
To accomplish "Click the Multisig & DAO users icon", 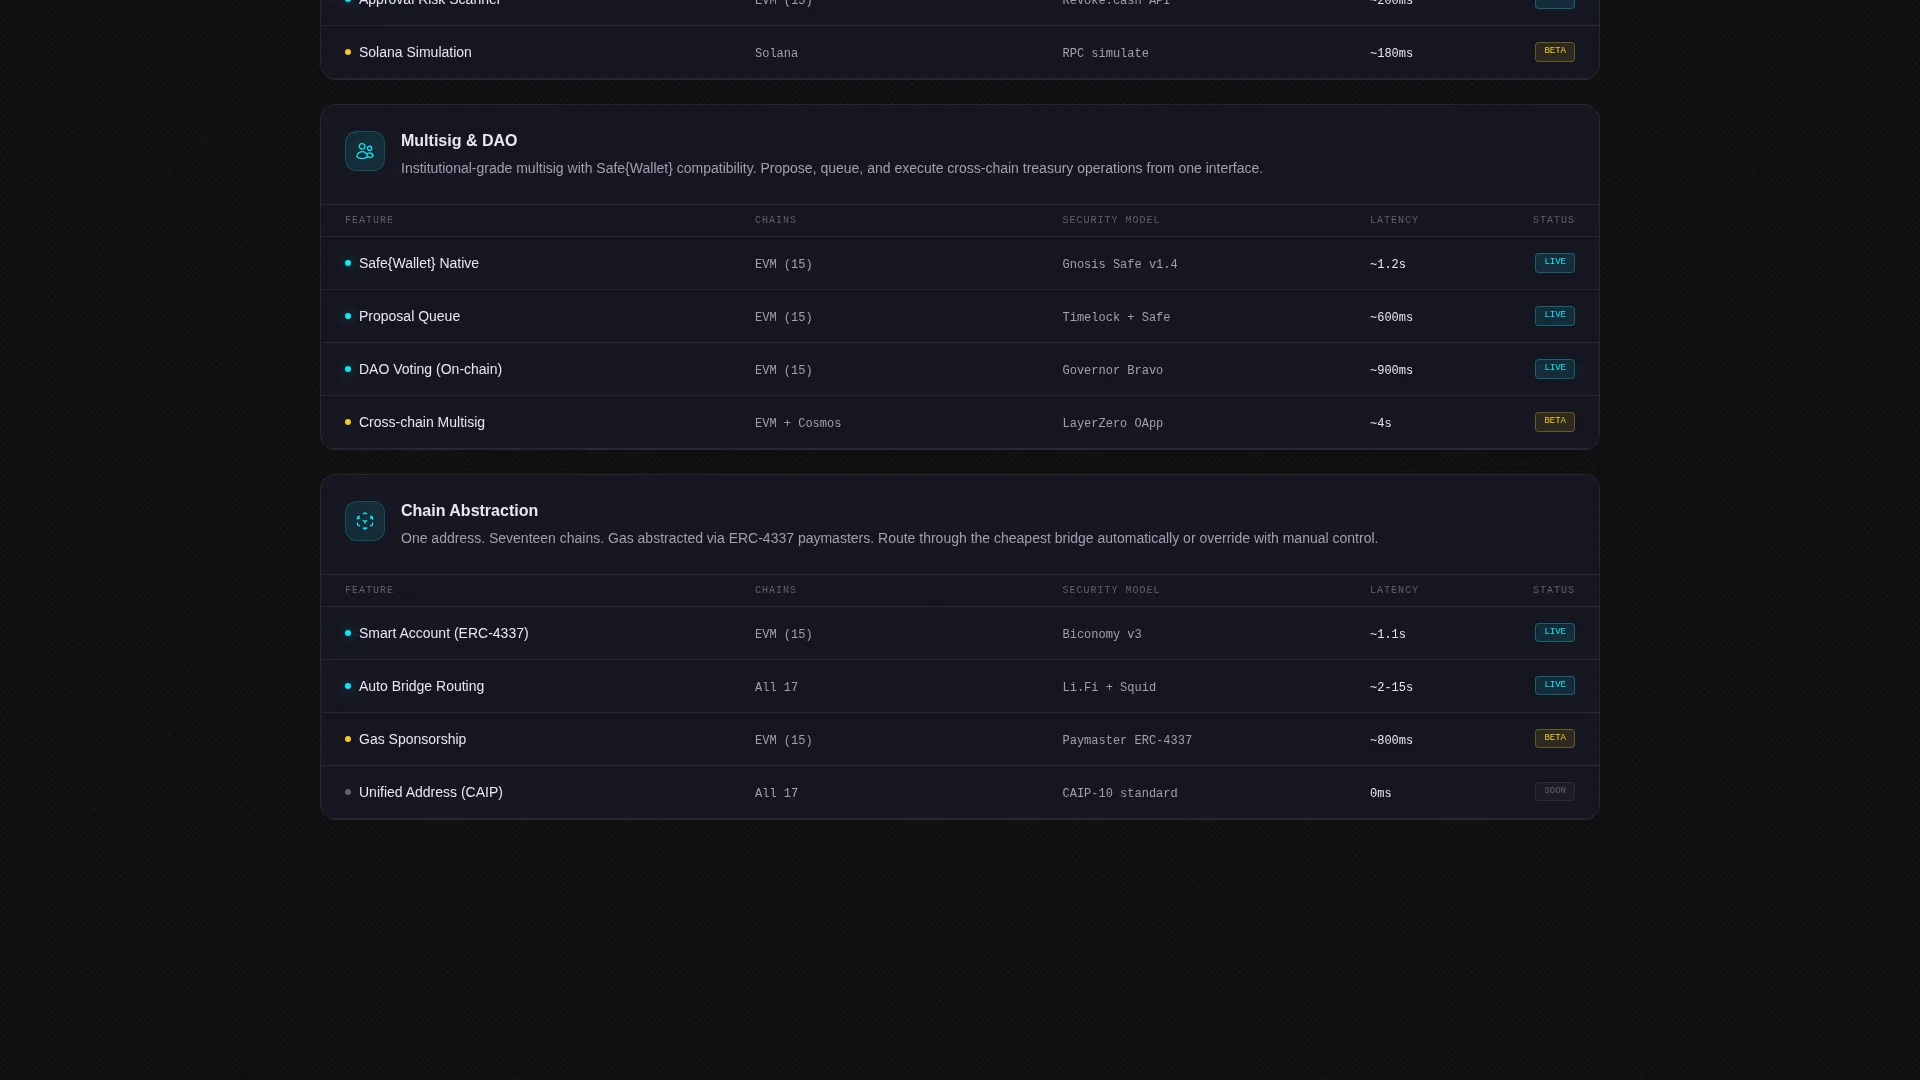I will click(365, 151).
